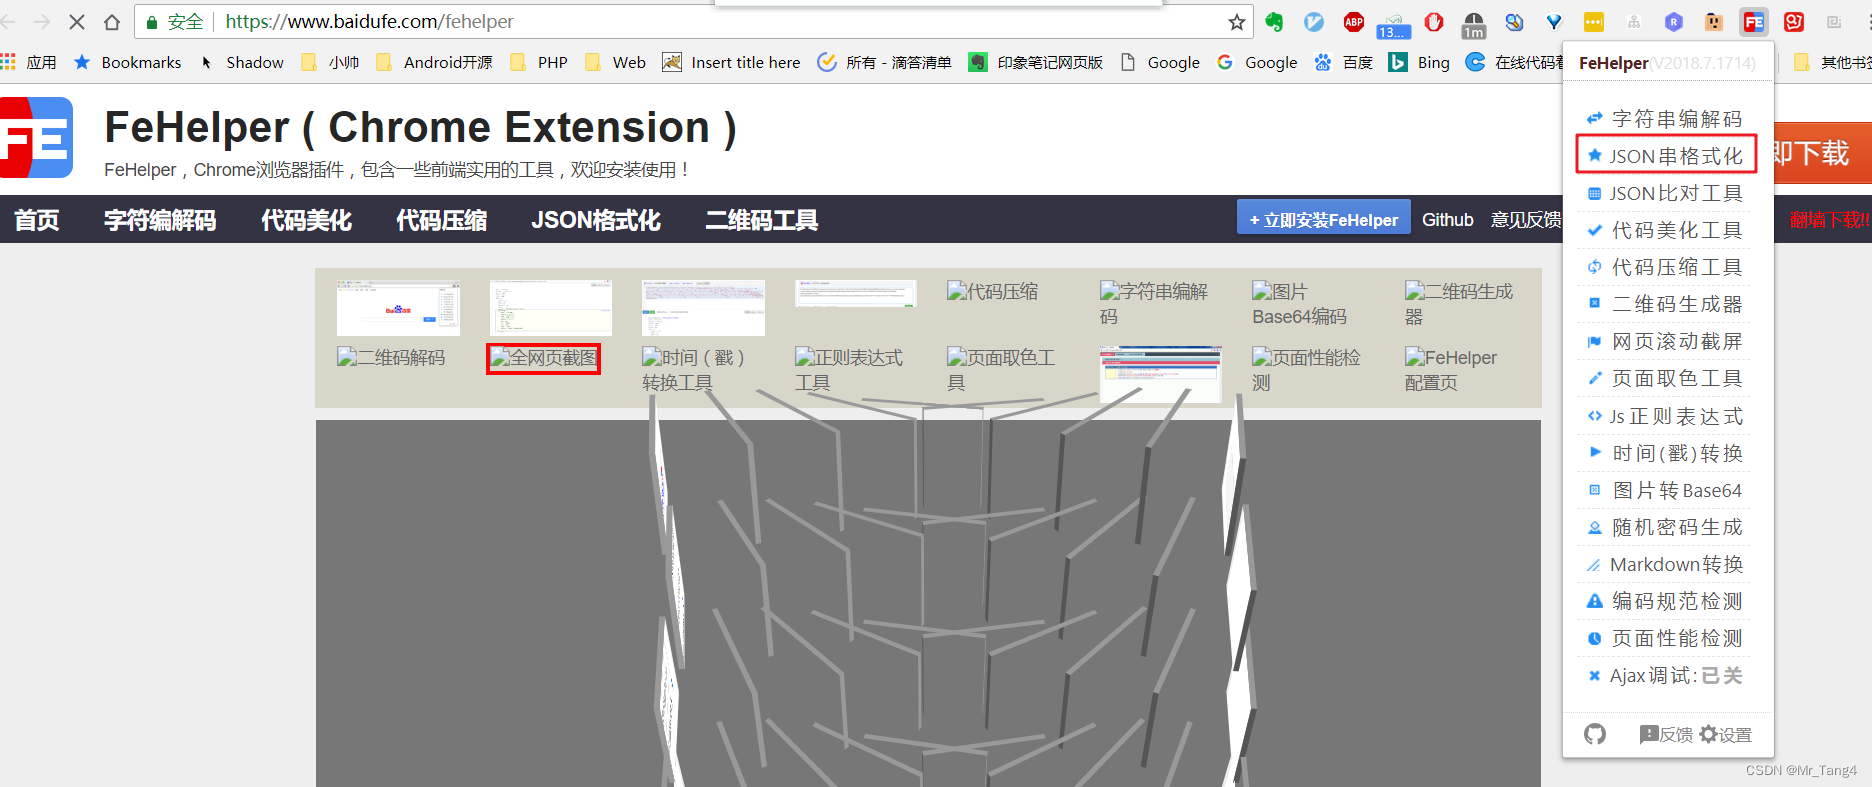Screen dimensions: 1872x787
Task: Click the 立即安装FeHelper button
Action: [1324, 218]
